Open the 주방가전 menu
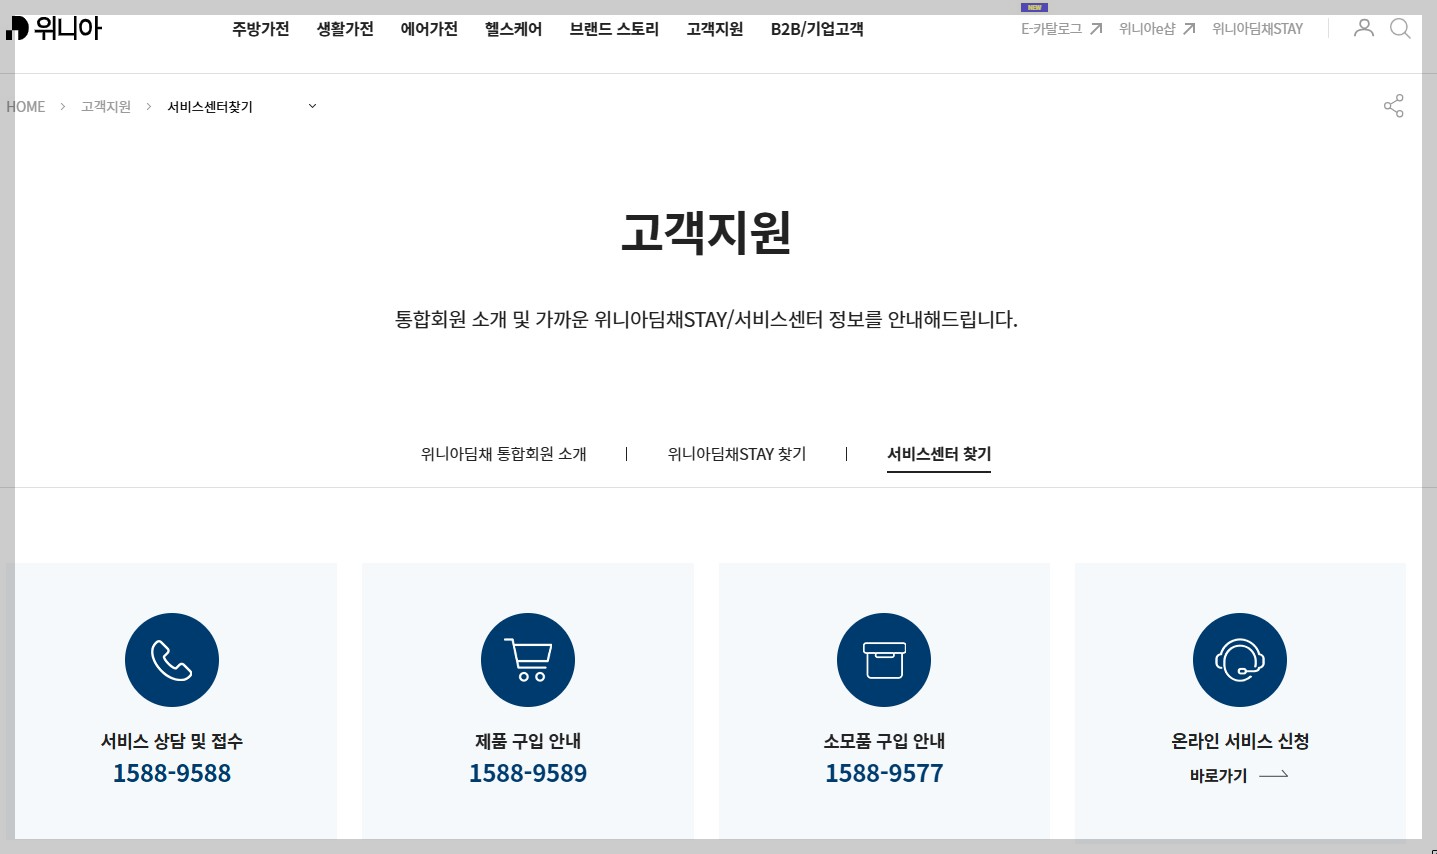This screenshot has height=854, width=1437. point(261,29)
